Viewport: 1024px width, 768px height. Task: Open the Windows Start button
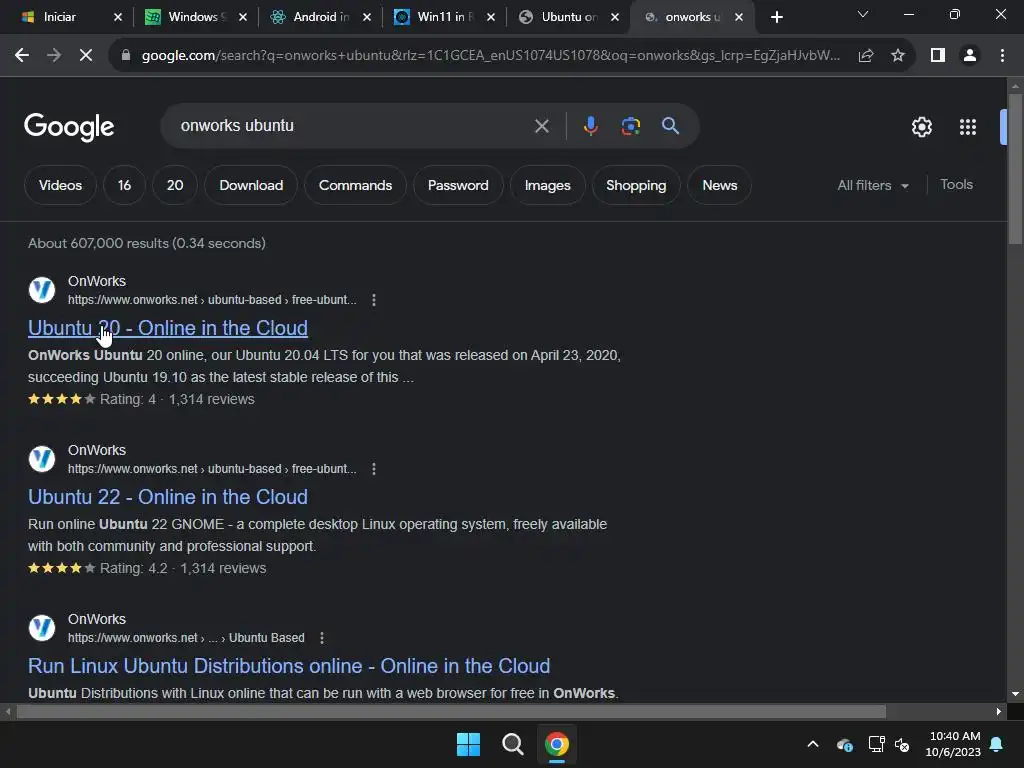(x=468, y=744)
